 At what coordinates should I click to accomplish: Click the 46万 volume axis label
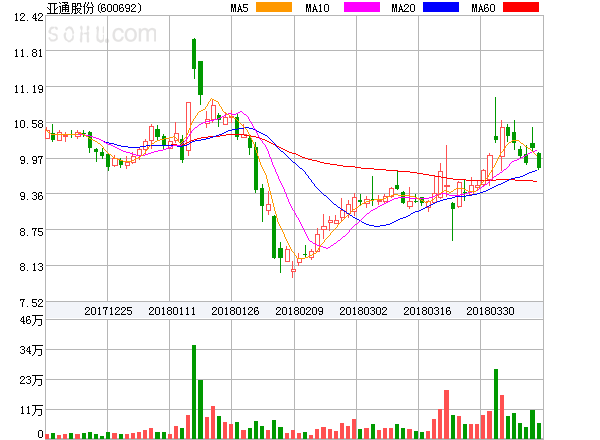[x=31, y=320]
